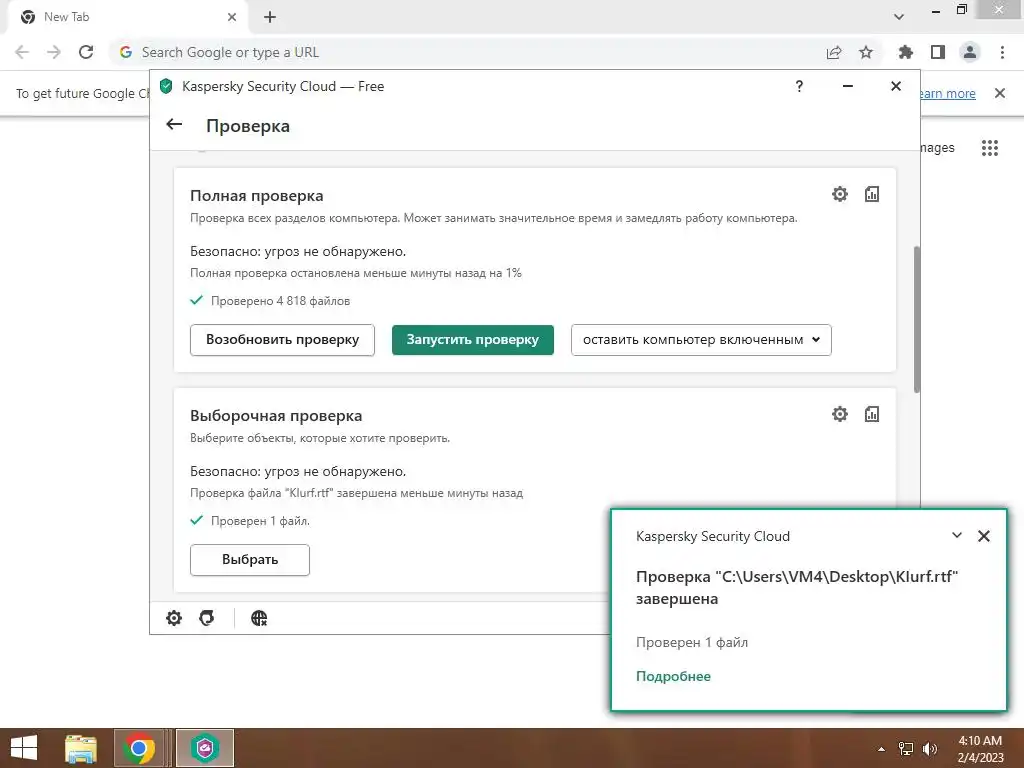Click the globe network icon in bottom bar
The height and width of the screenshot is (768, 1024).
coord(259,618)
